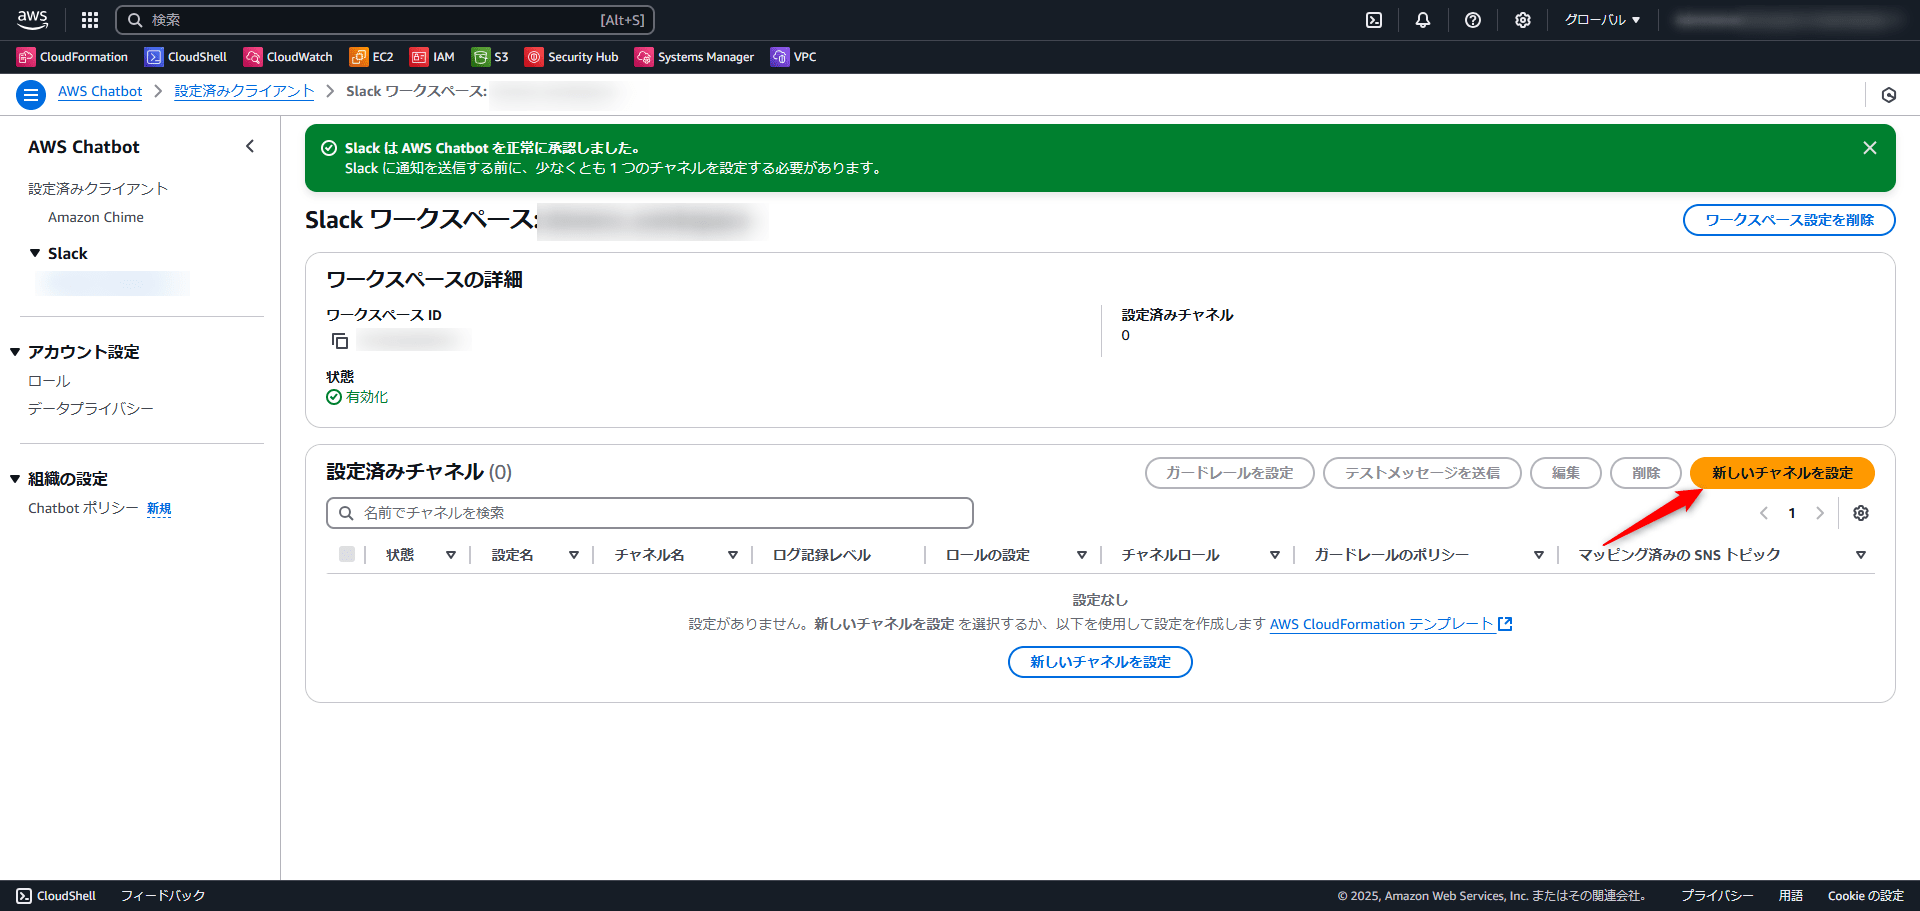
Task: Click 設定済みクライアント breadcrumb link
Action: coord(244,91)
